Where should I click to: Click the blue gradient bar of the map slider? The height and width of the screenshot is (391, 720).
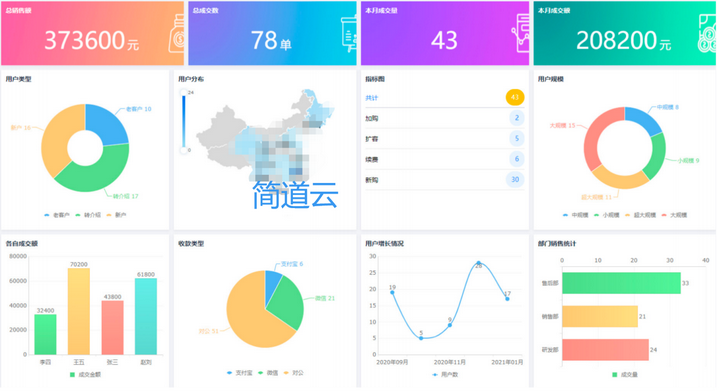pos(184,121)
